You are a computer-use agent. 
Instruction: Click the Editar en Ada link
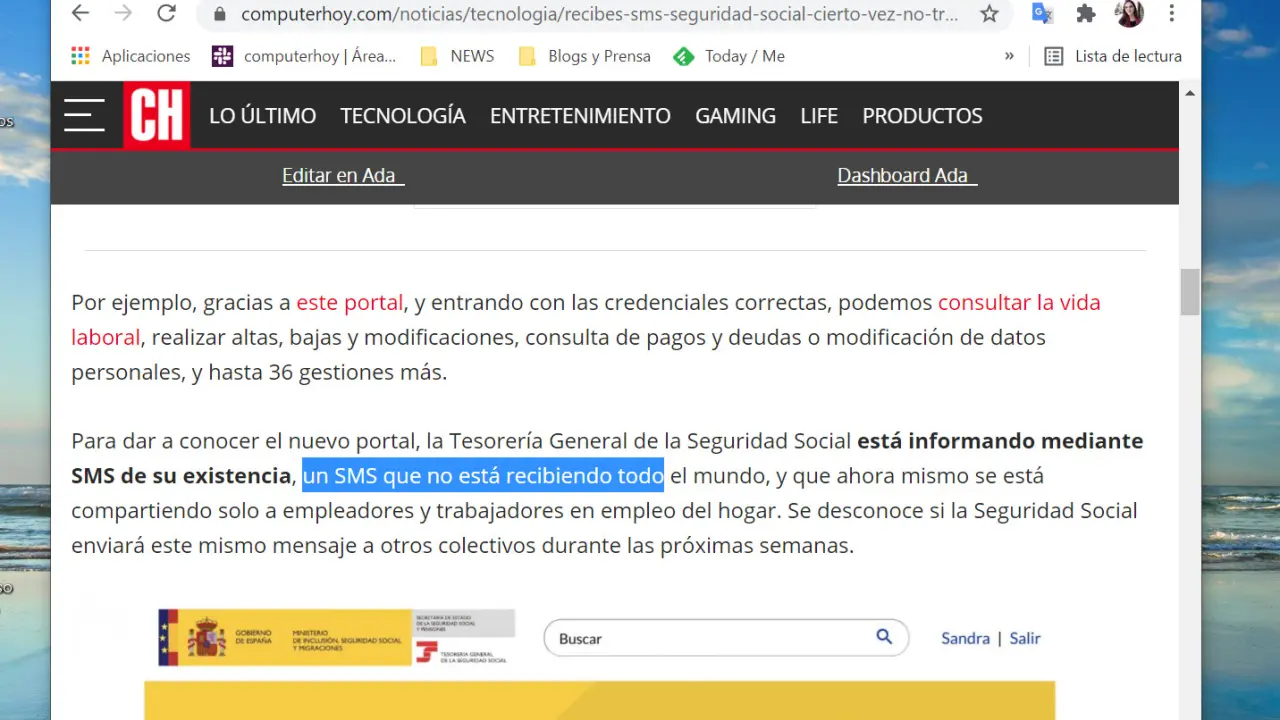[x=342, y=176]
